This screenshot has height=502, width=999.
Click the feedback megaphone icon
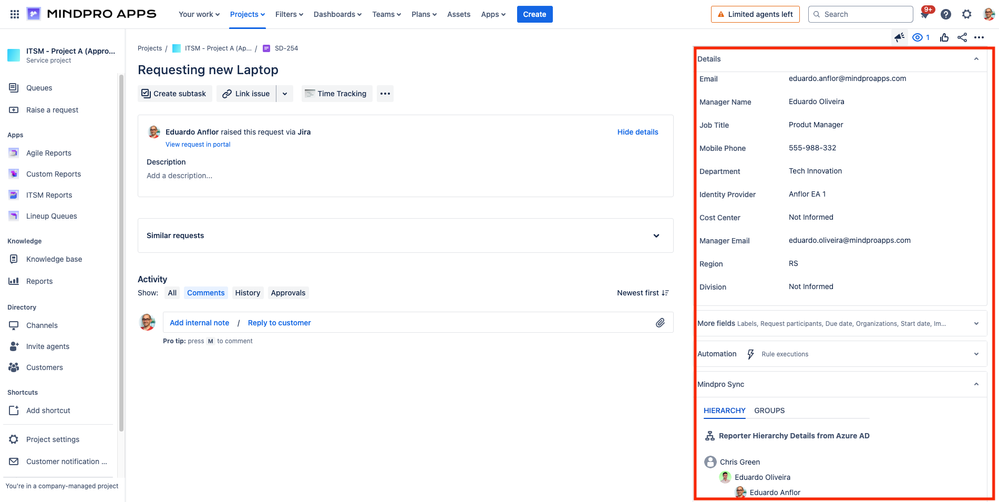click(899, 38)
